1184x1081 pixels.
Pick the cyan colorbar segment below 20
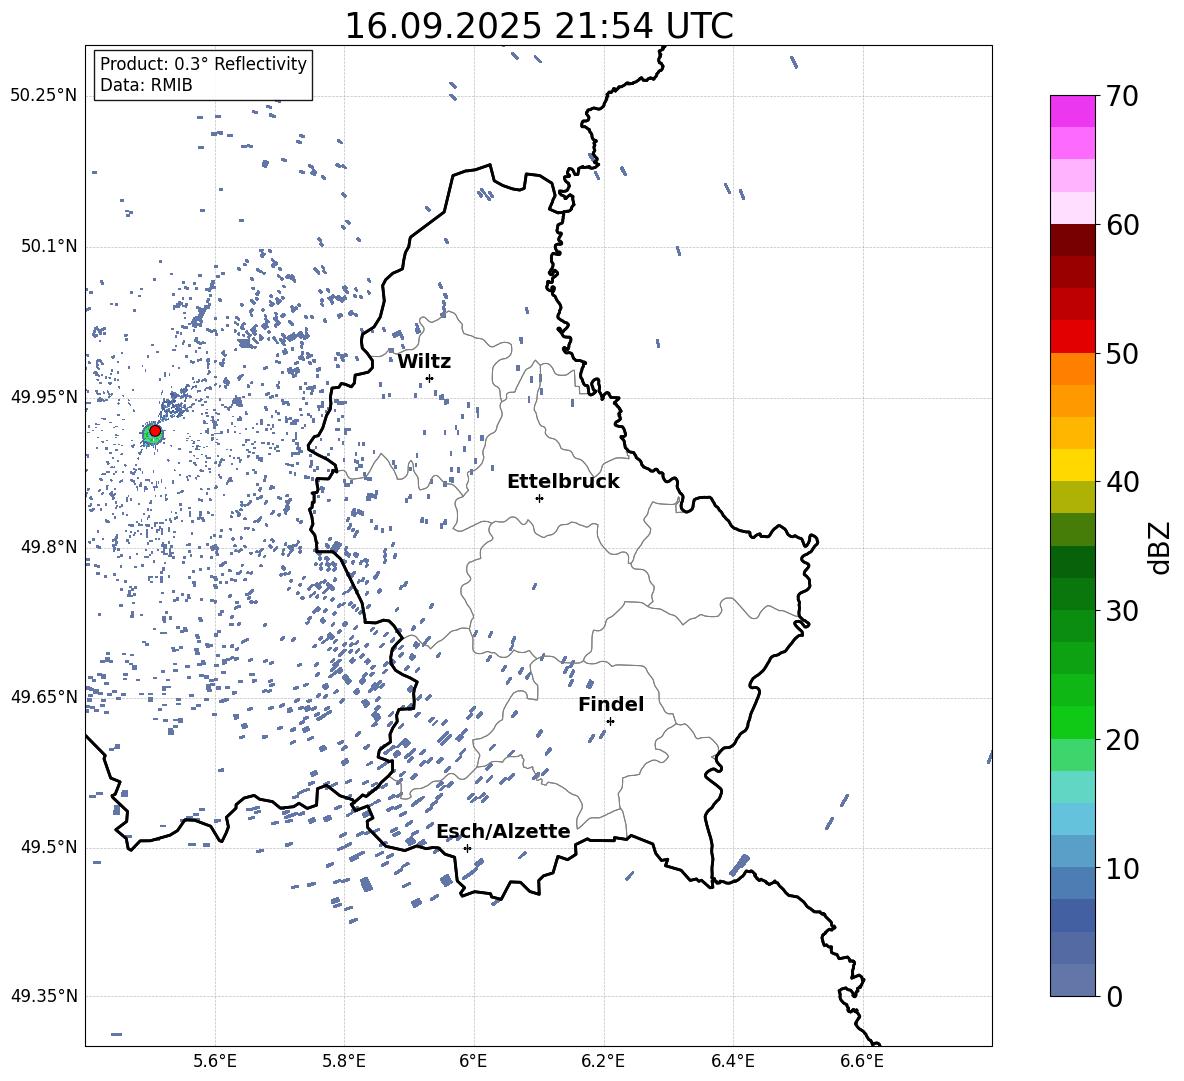1072,787
